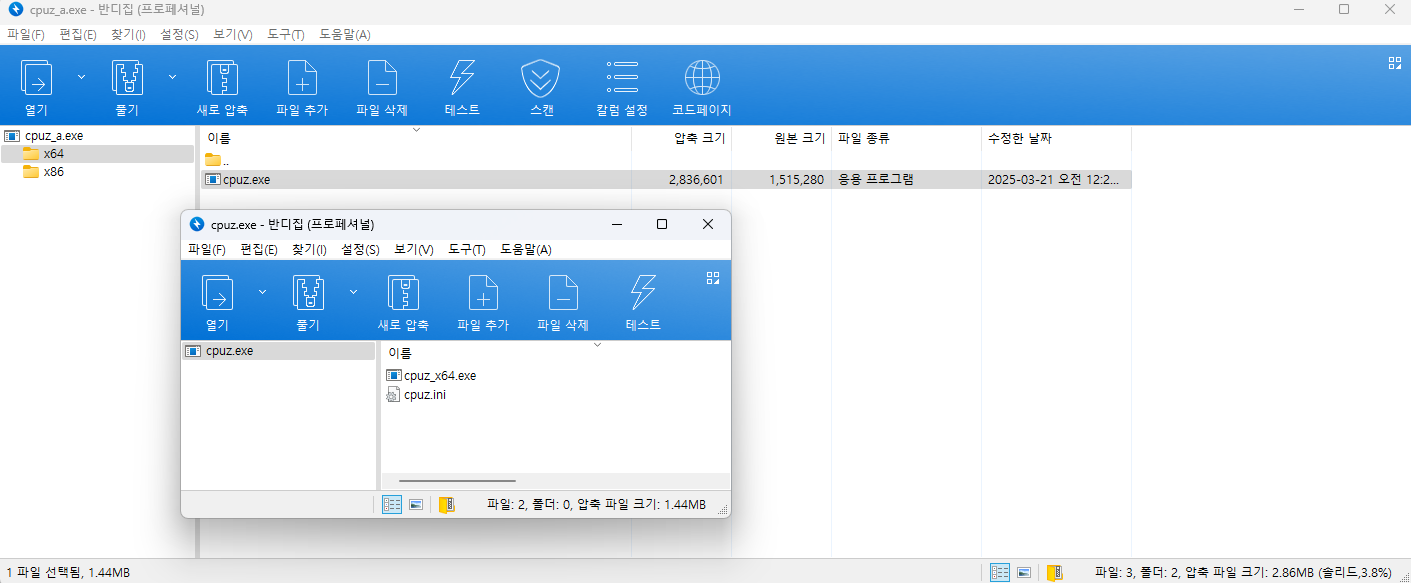Click Delete File (파일 삭제) in cpuz.exe window
The width and height of the screenshot is (1411, 583).
[x=563, y=303]
